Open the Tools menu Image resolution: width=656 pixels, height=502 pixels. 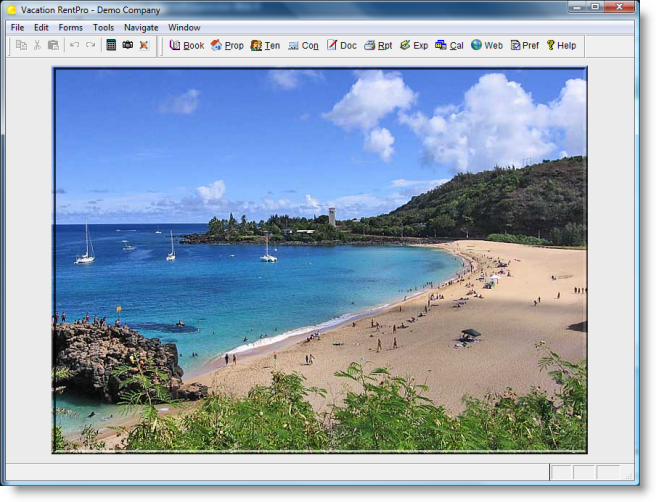(x=103, y=28)
